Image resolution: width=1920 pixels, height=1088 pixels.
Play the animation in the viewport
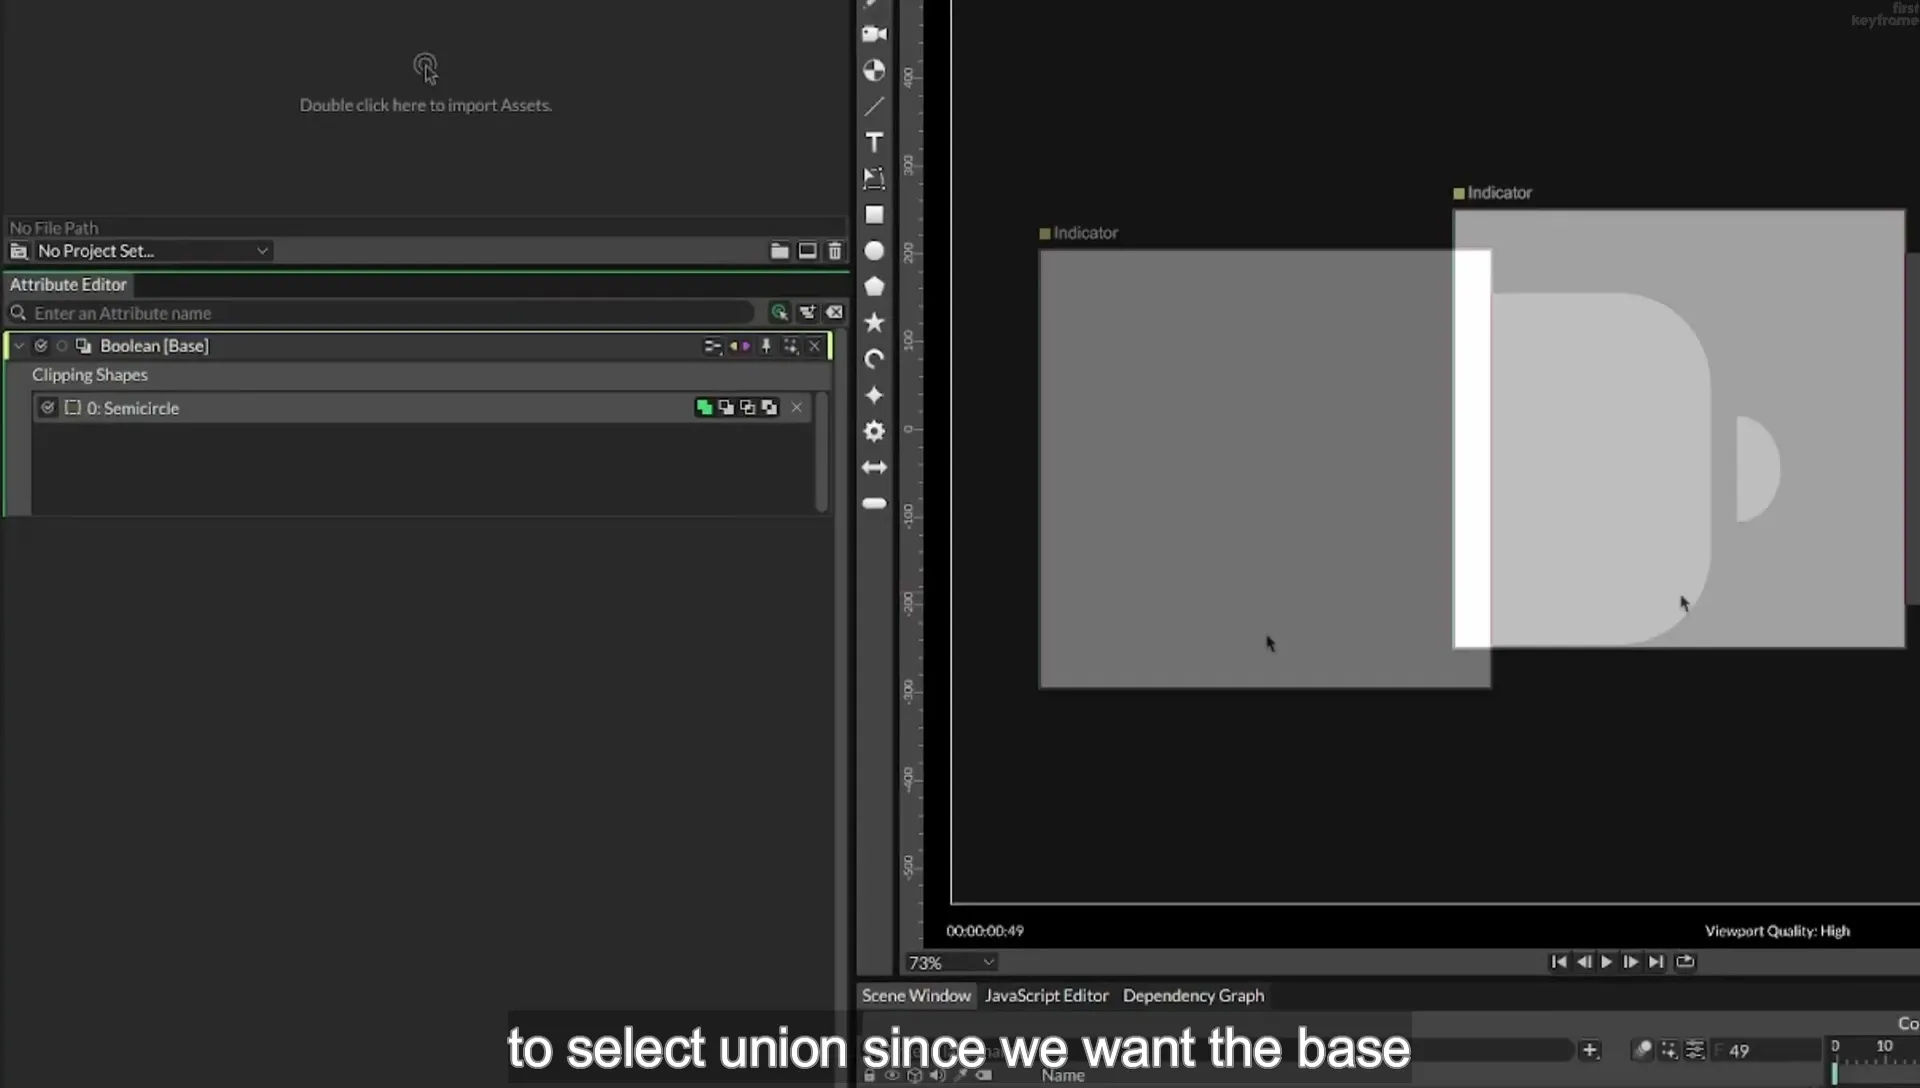coord(1607,962)
